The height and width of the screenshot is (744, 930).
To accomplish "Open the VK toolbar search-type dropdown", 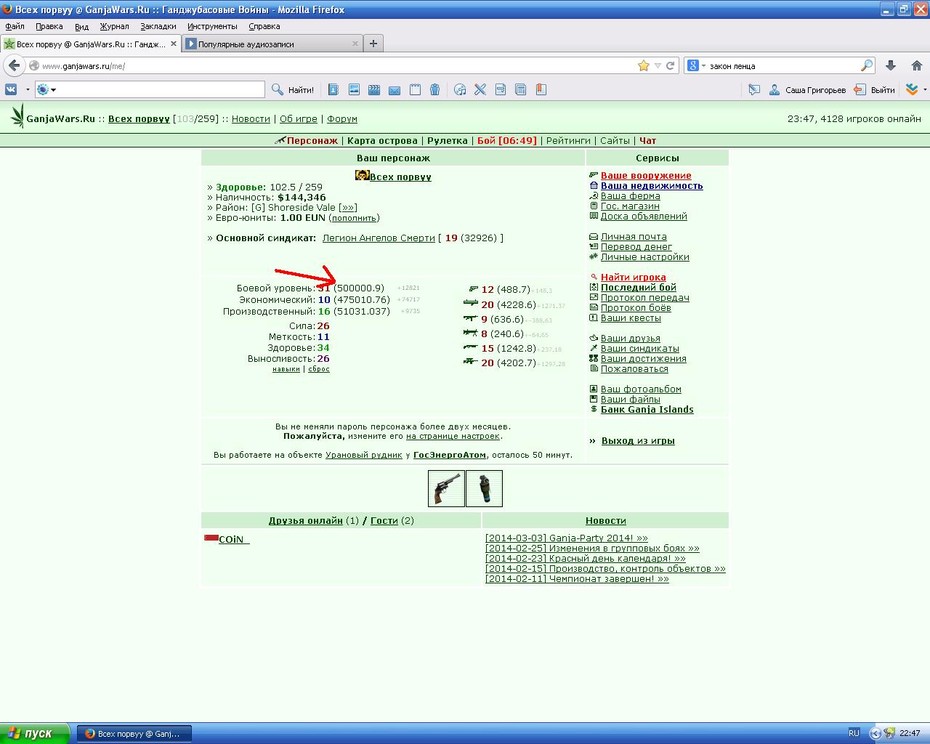I will pos(46,90).
